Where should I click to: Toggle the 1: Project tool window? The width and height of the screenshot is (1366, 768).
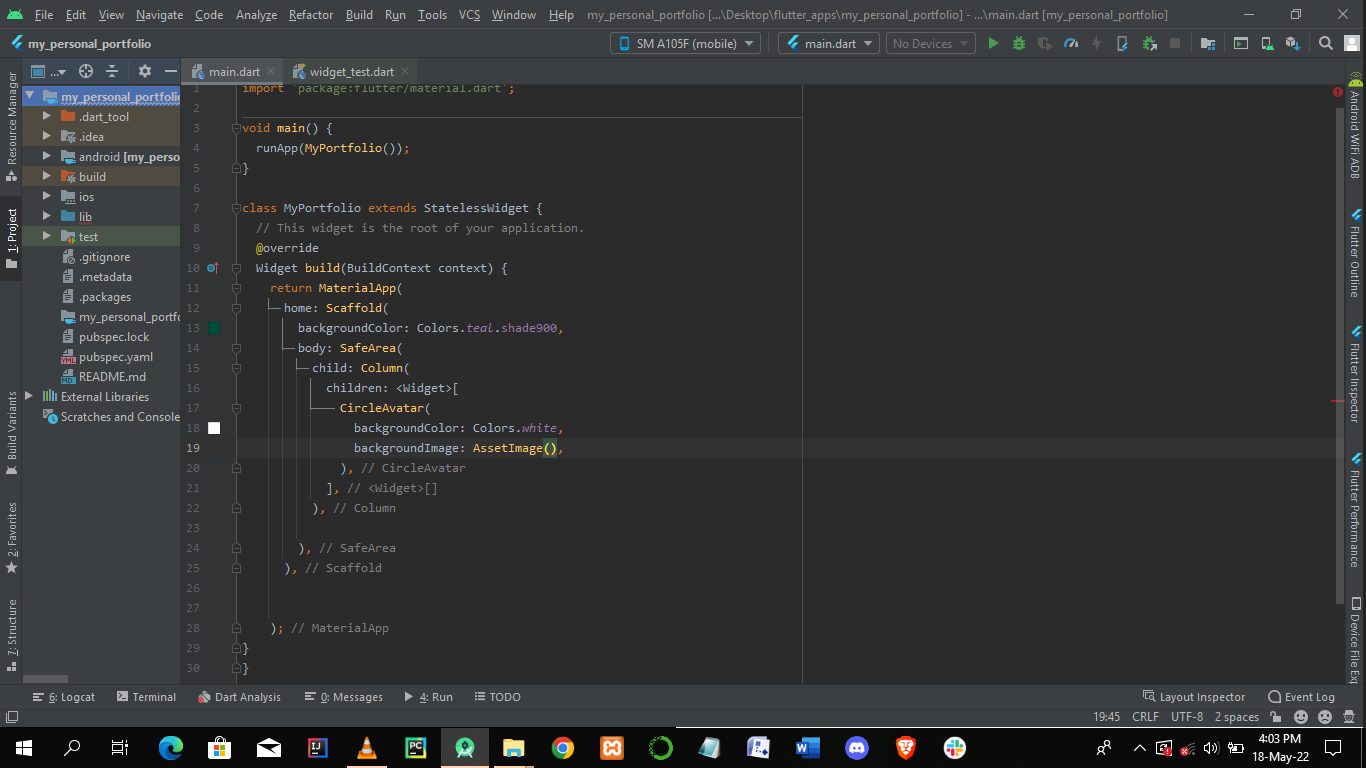click(11, 239)
